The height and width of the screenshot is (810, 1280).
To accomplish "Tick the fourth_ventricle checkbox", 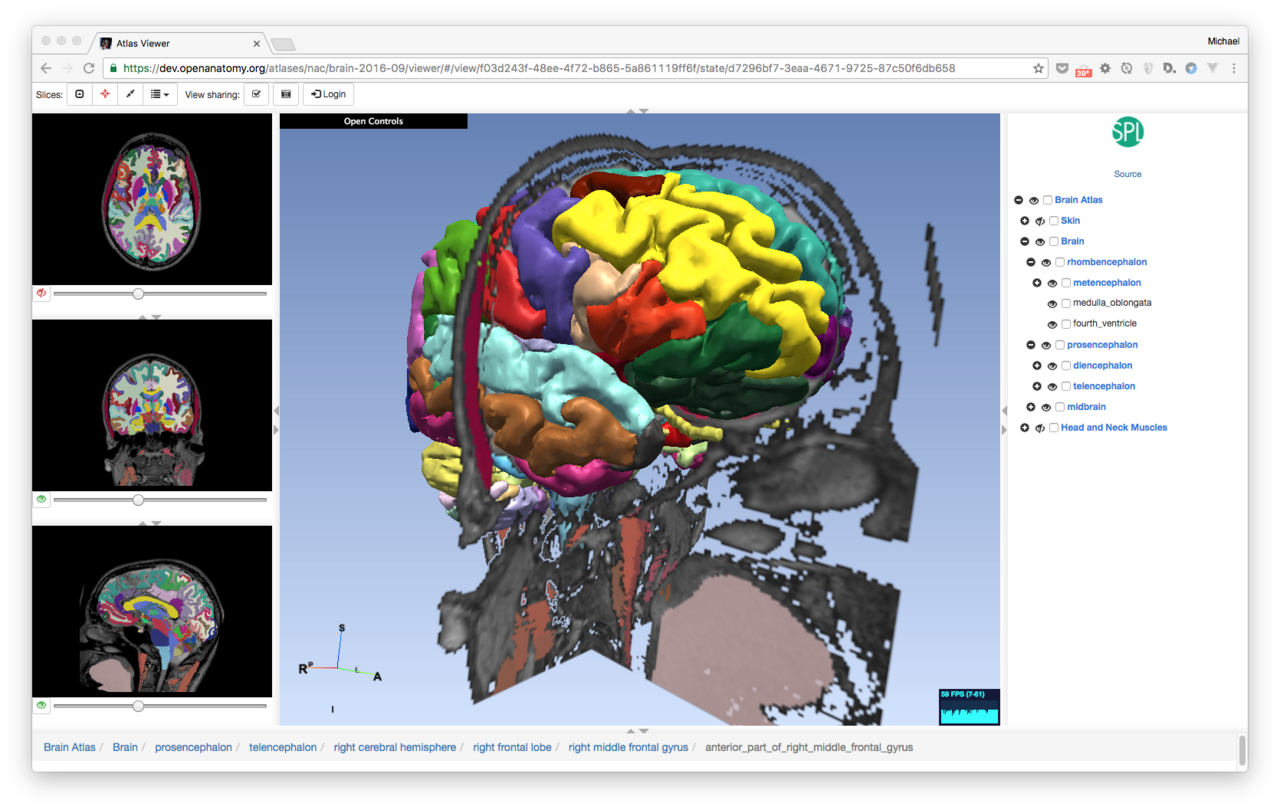I will (x=1066, y=324).
